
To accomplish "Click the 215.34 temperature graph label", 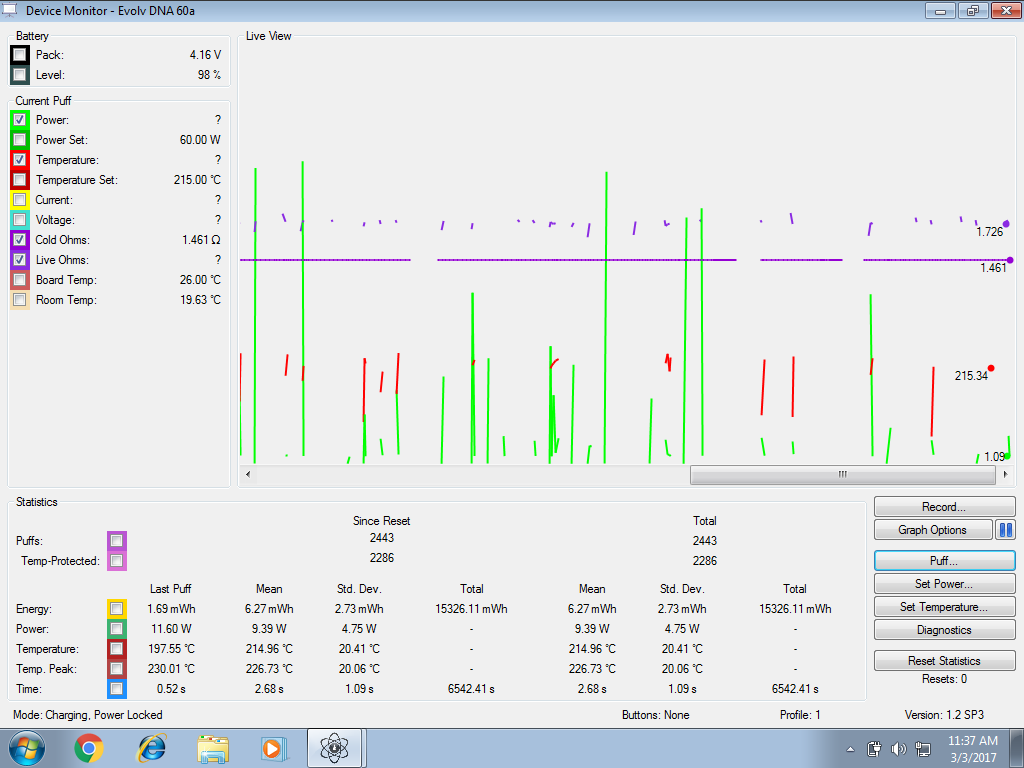I will pyautogui.click(x=971, y=376).
